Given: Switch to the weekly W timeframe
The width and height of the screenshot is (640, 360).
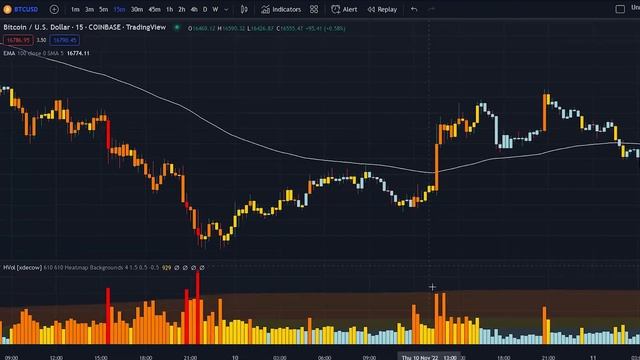Looking at the screenshot, I should click(215, 9).
